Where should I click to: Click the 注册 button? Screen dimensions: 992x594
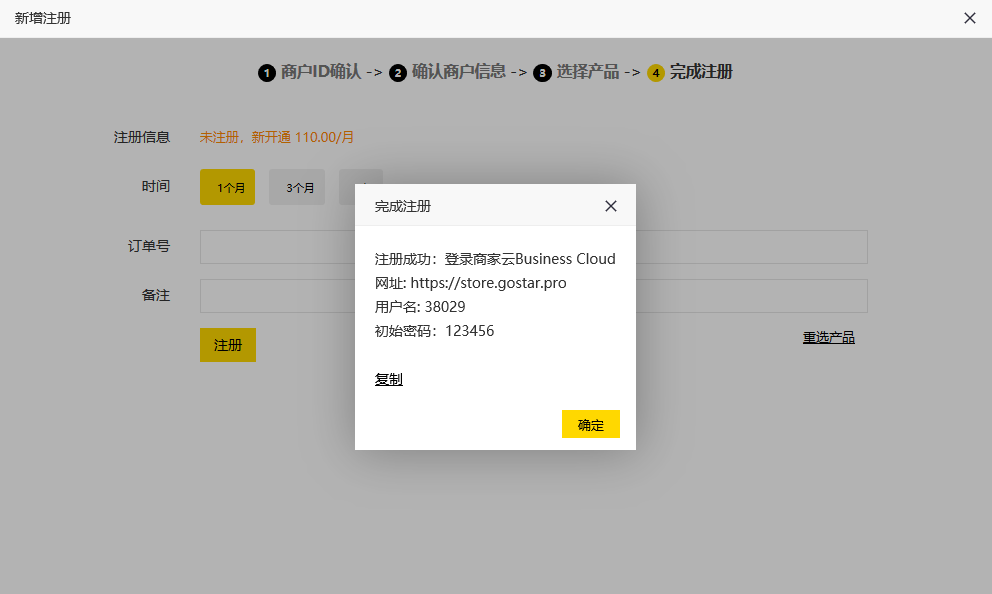click(228, 345)
